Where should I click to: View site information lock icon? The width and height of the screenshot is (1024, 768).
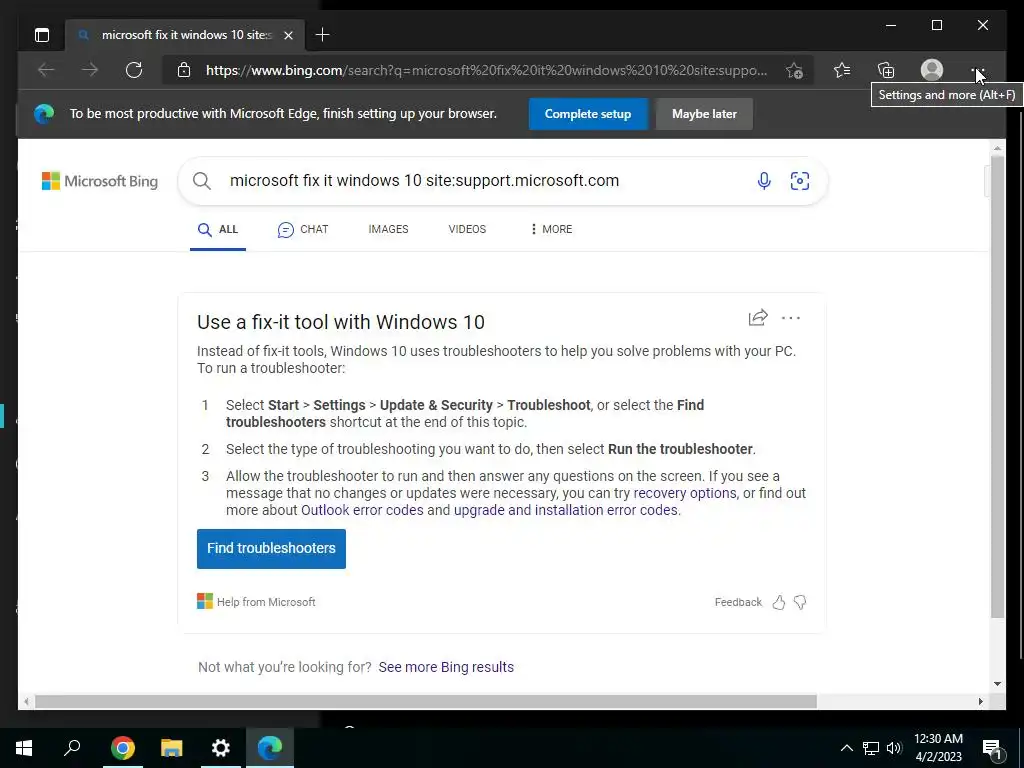pyautogui.click(x=184, y=70)
